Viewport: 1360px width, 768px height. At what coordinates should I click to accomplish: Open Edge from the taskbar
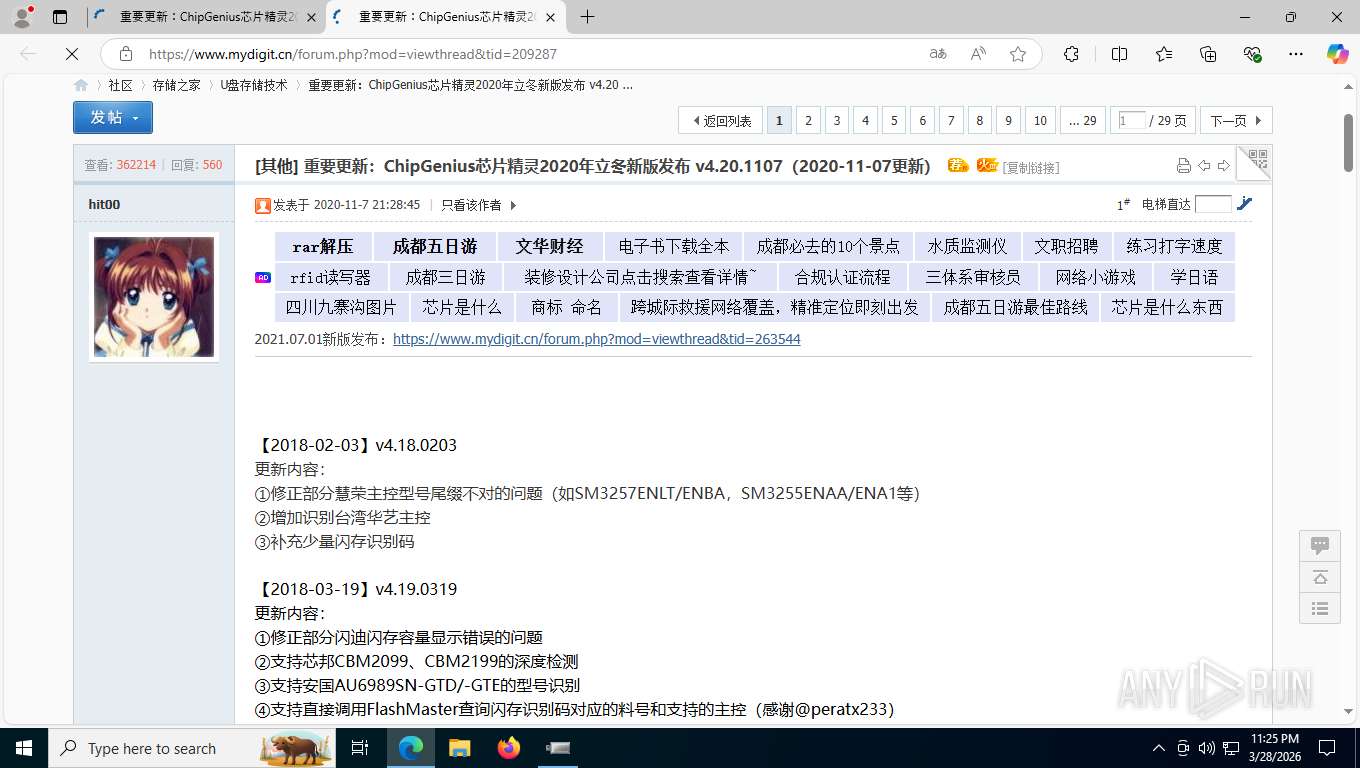411,748
